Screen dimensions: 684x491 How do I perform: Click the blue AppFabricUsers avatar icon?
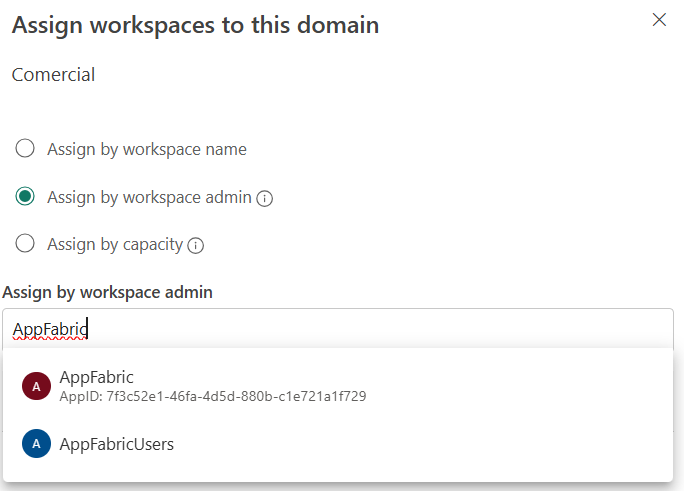(36, 444)
